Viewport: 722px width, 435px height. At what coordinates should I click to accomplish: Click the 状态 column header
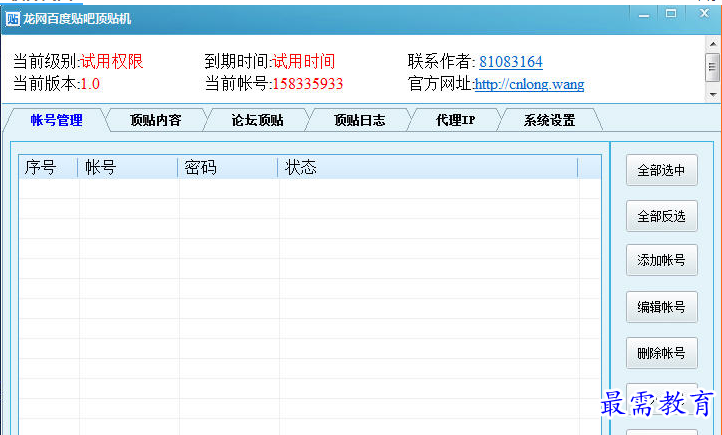click(427, 167)
